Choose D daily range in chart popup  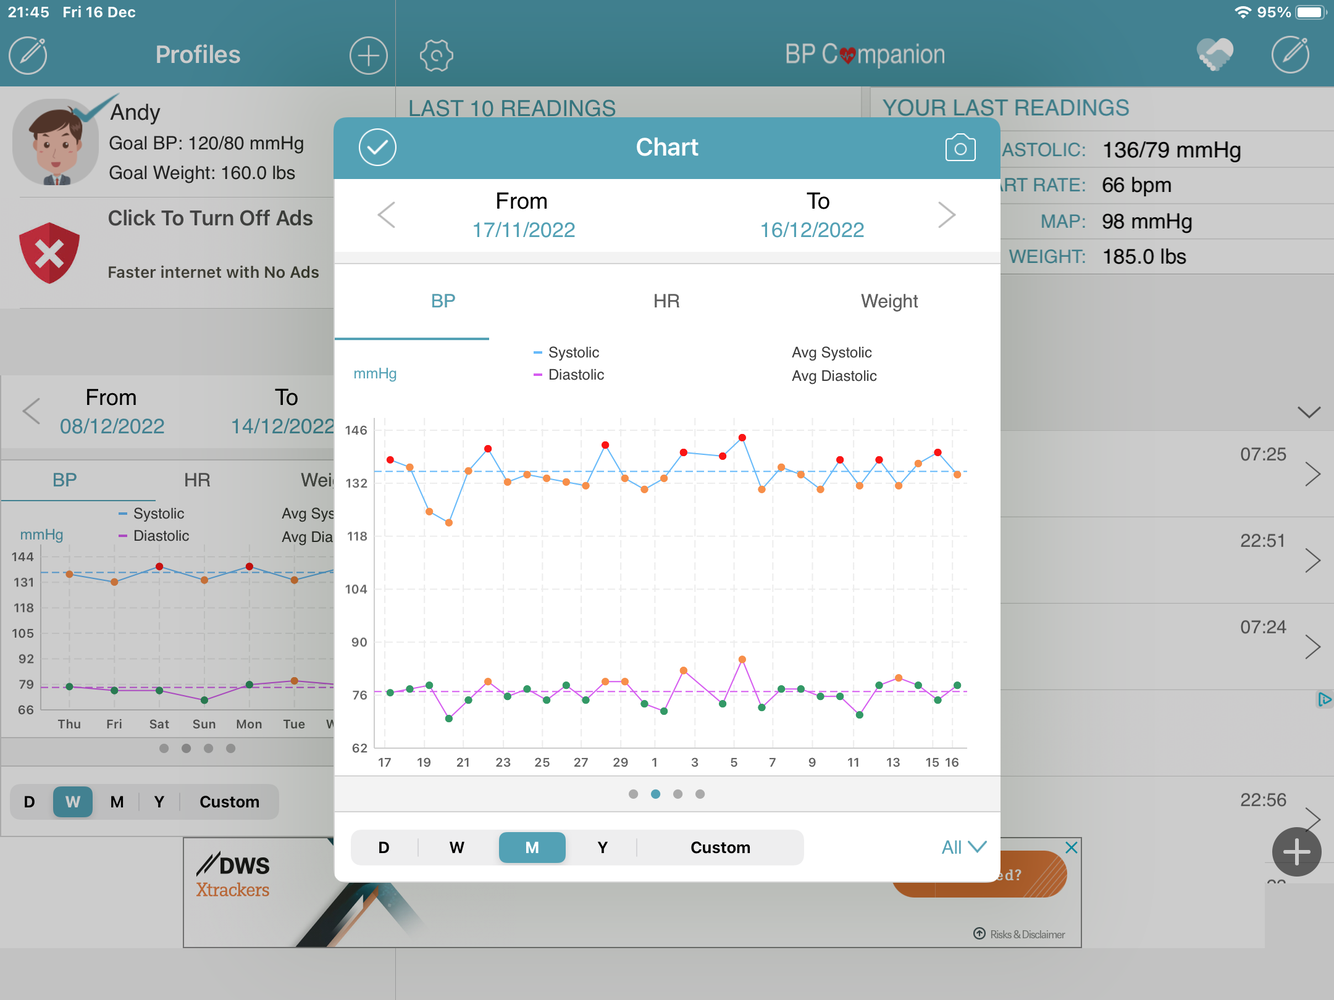pos(384,847)
